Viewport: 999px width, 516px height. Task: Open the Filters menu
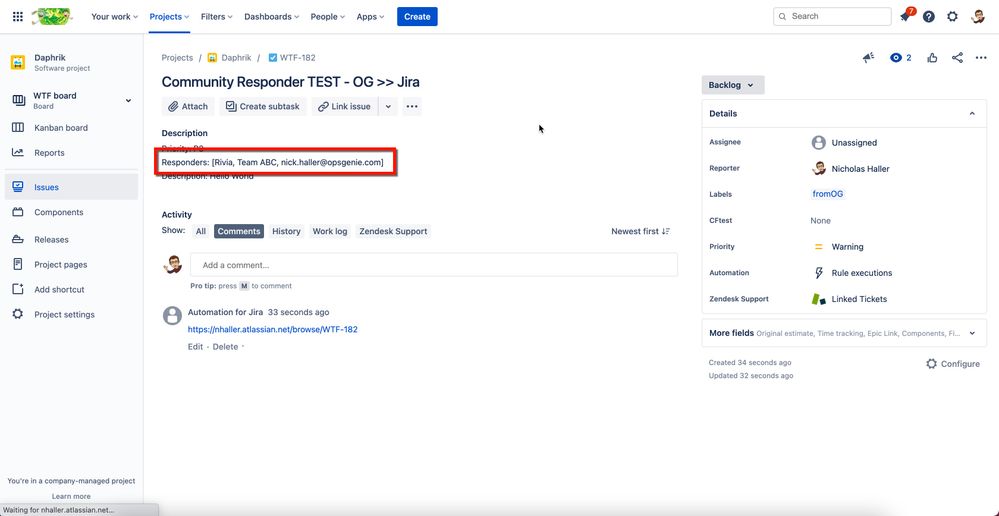(x=216, y=17)
